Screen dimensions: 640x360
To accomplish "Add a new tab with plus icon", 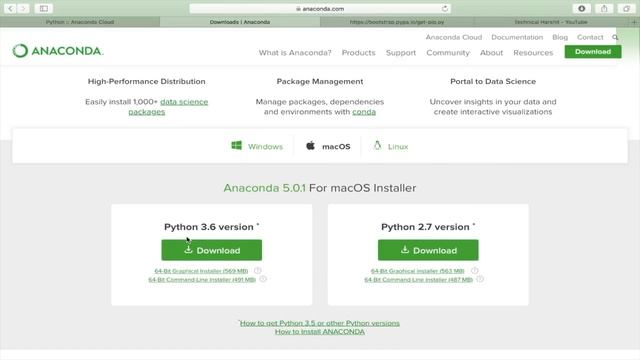I will 635,22.
